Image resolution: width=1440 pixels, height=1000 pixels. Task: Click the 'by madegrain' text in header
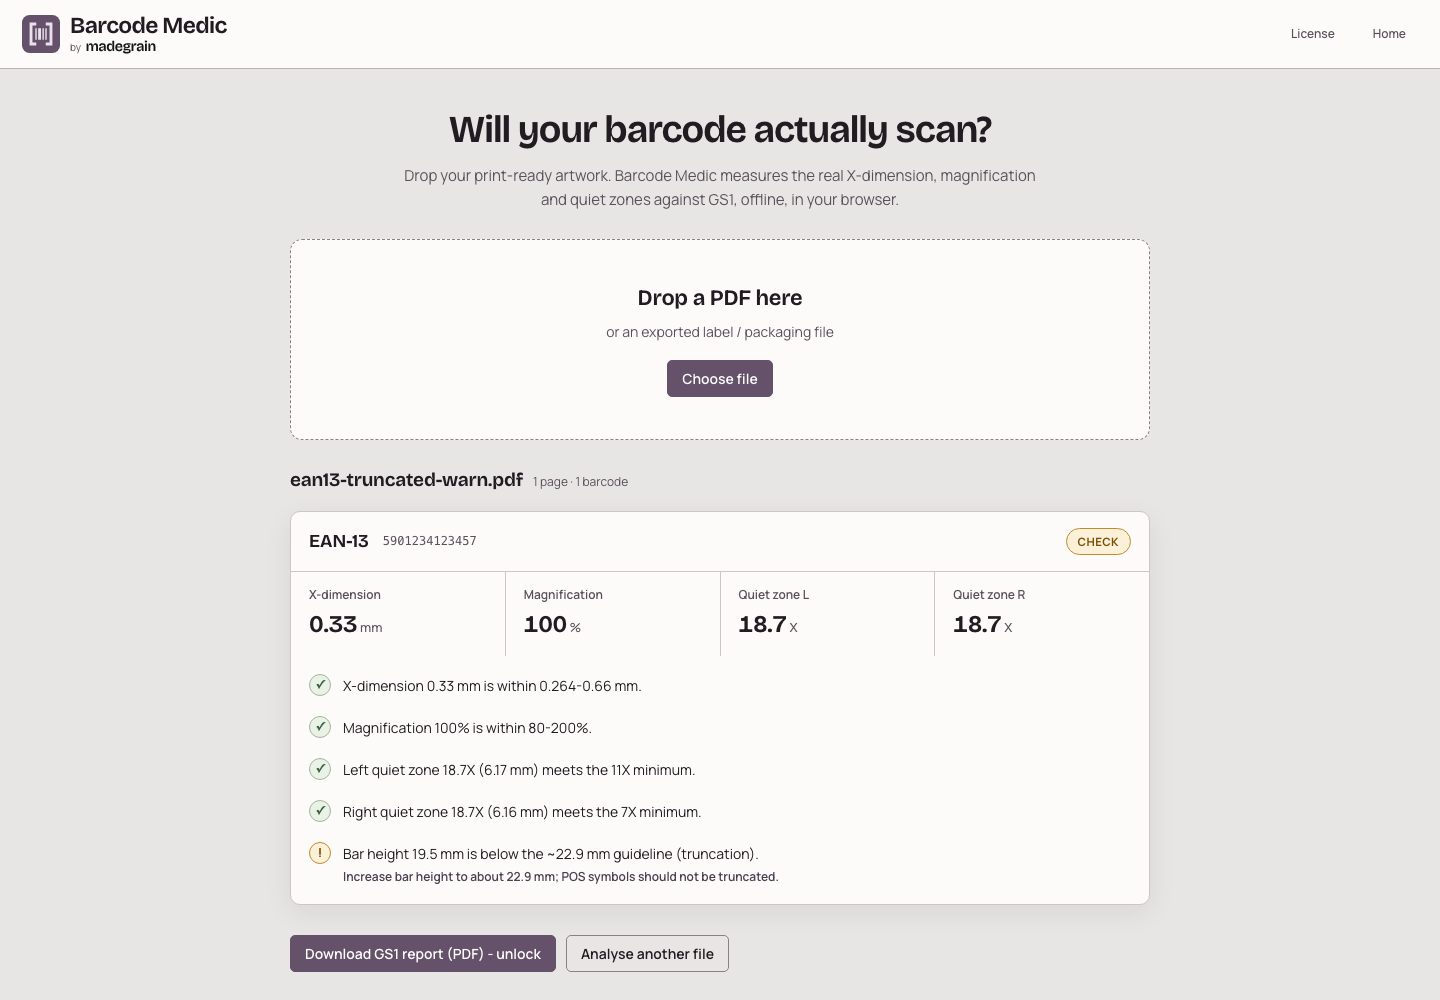pyautogui.click(x=113, y=47)
